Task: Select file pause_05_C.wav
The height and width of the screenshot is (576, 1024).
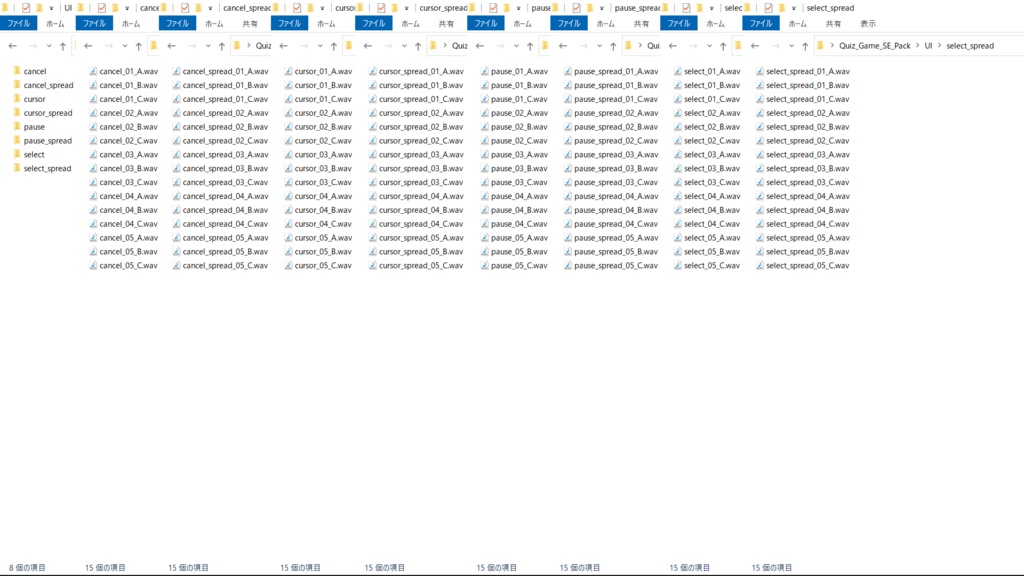Action: click(514, 266)
